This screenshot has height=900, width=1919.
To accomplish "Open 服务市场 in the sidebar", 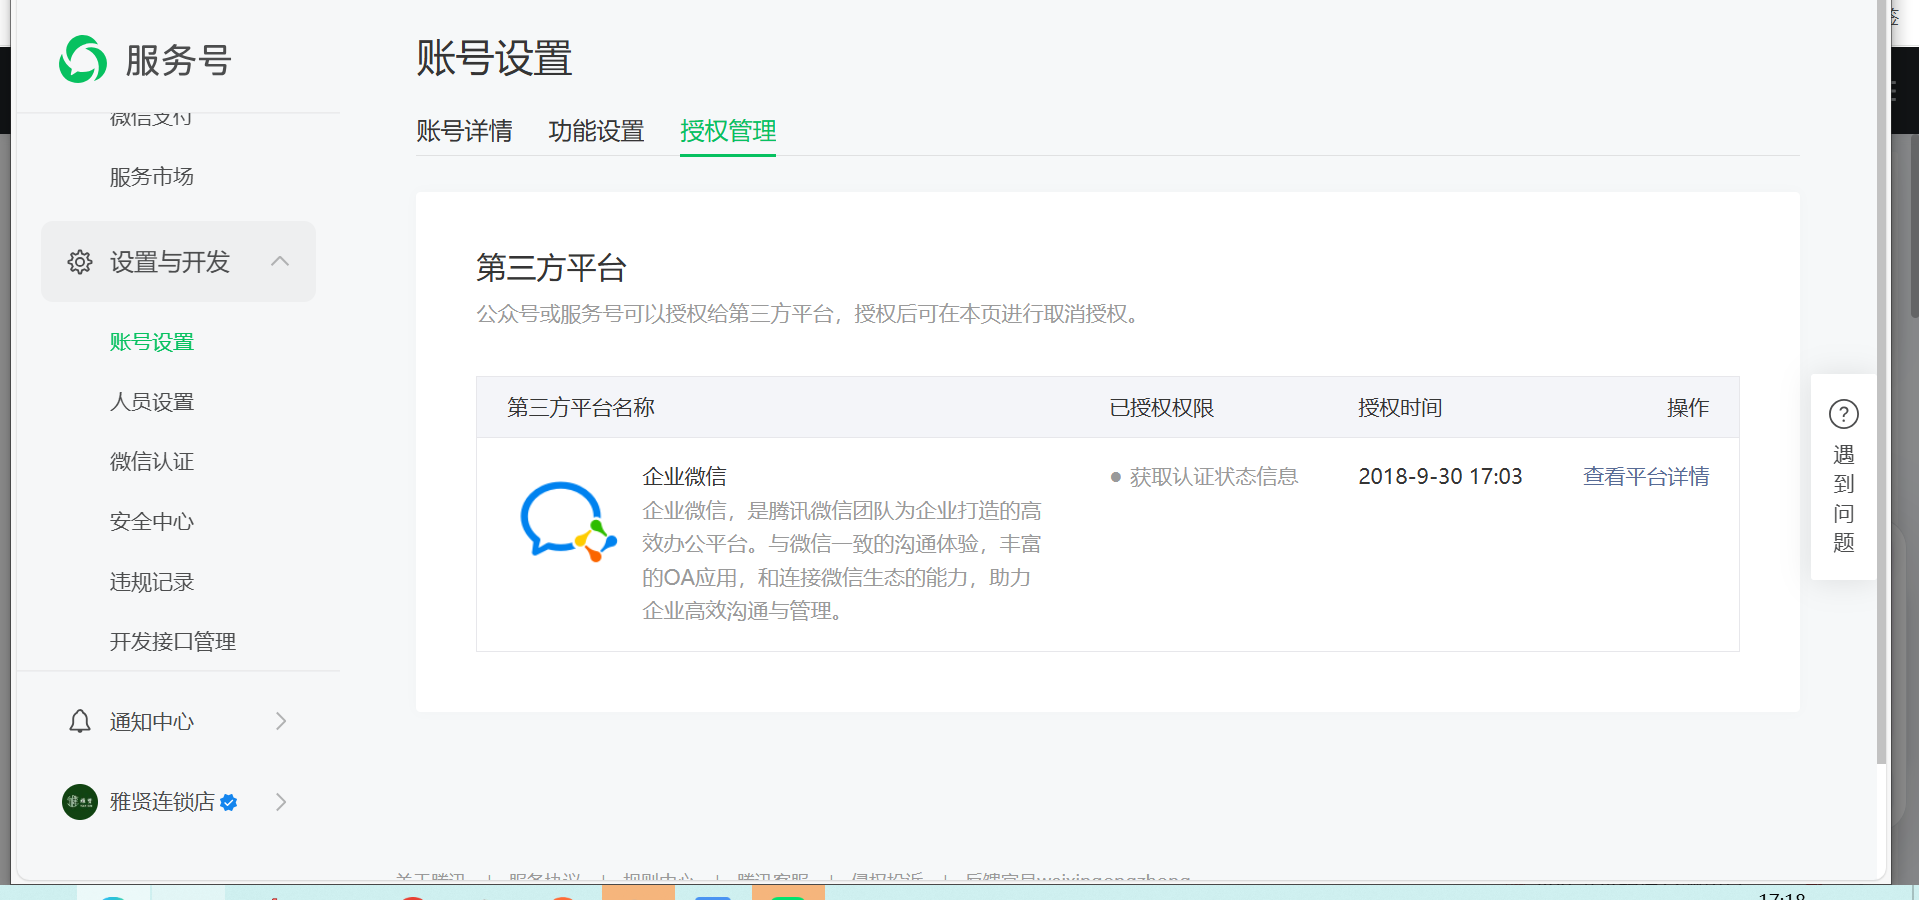I will tap(152, 177).
